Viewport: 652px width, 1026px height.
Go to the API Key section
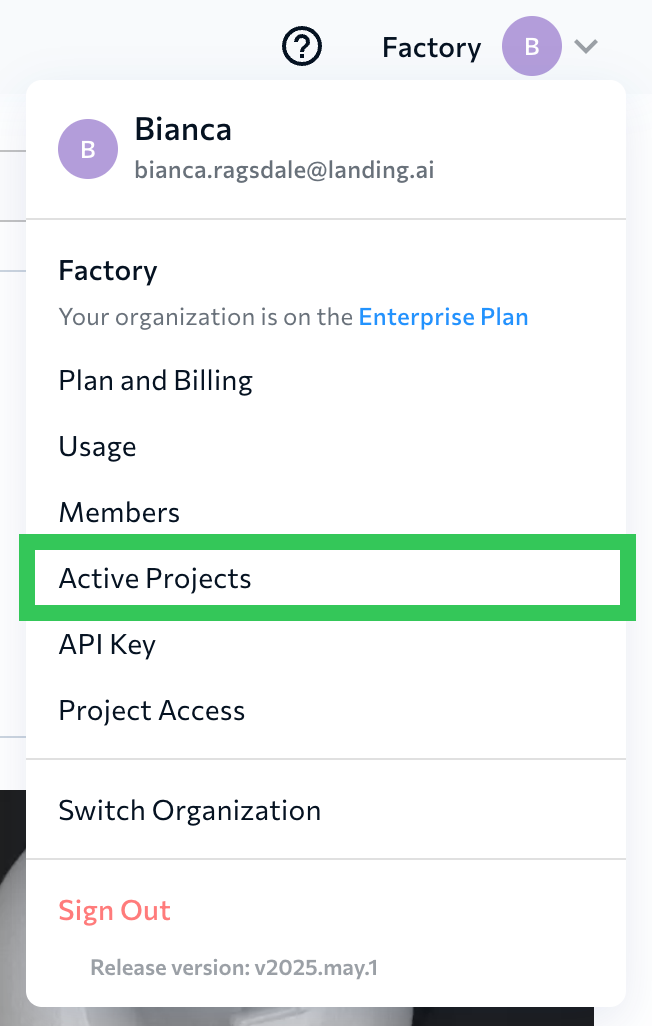pyautogui.click(x=106, y=644)
